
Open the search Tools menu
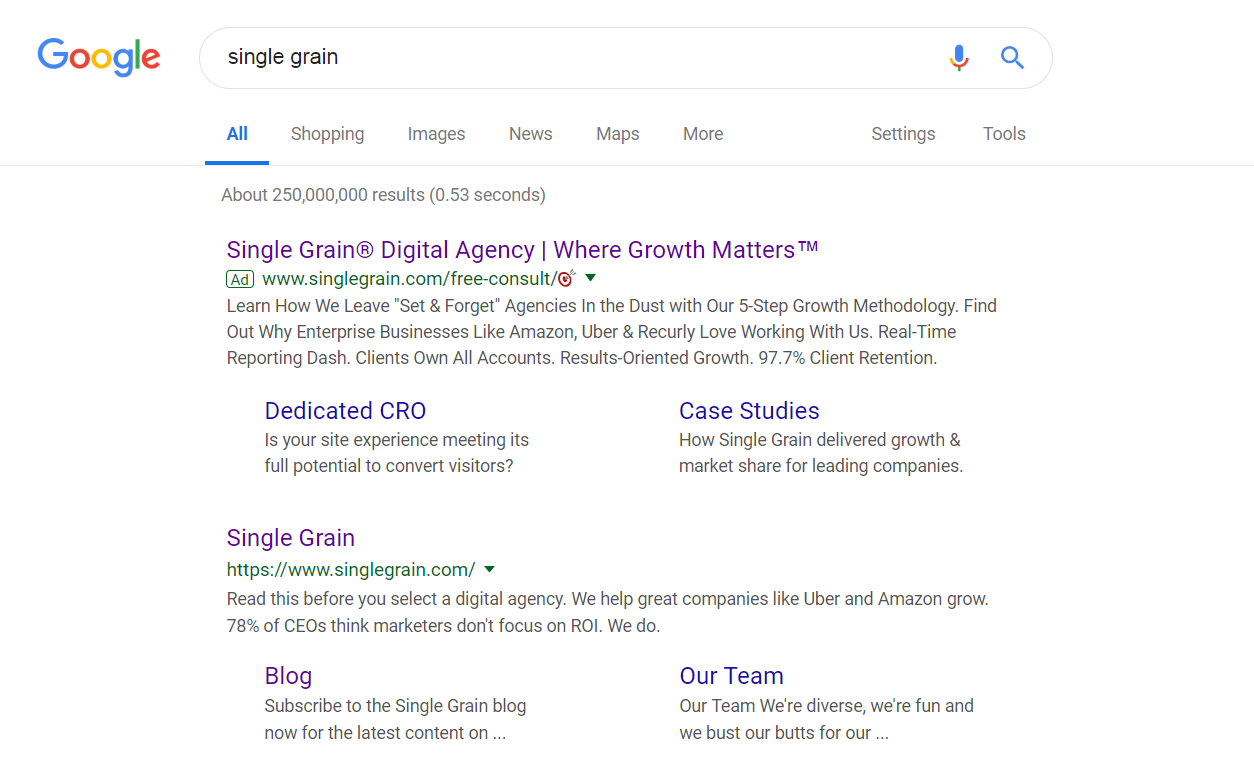1004,134
